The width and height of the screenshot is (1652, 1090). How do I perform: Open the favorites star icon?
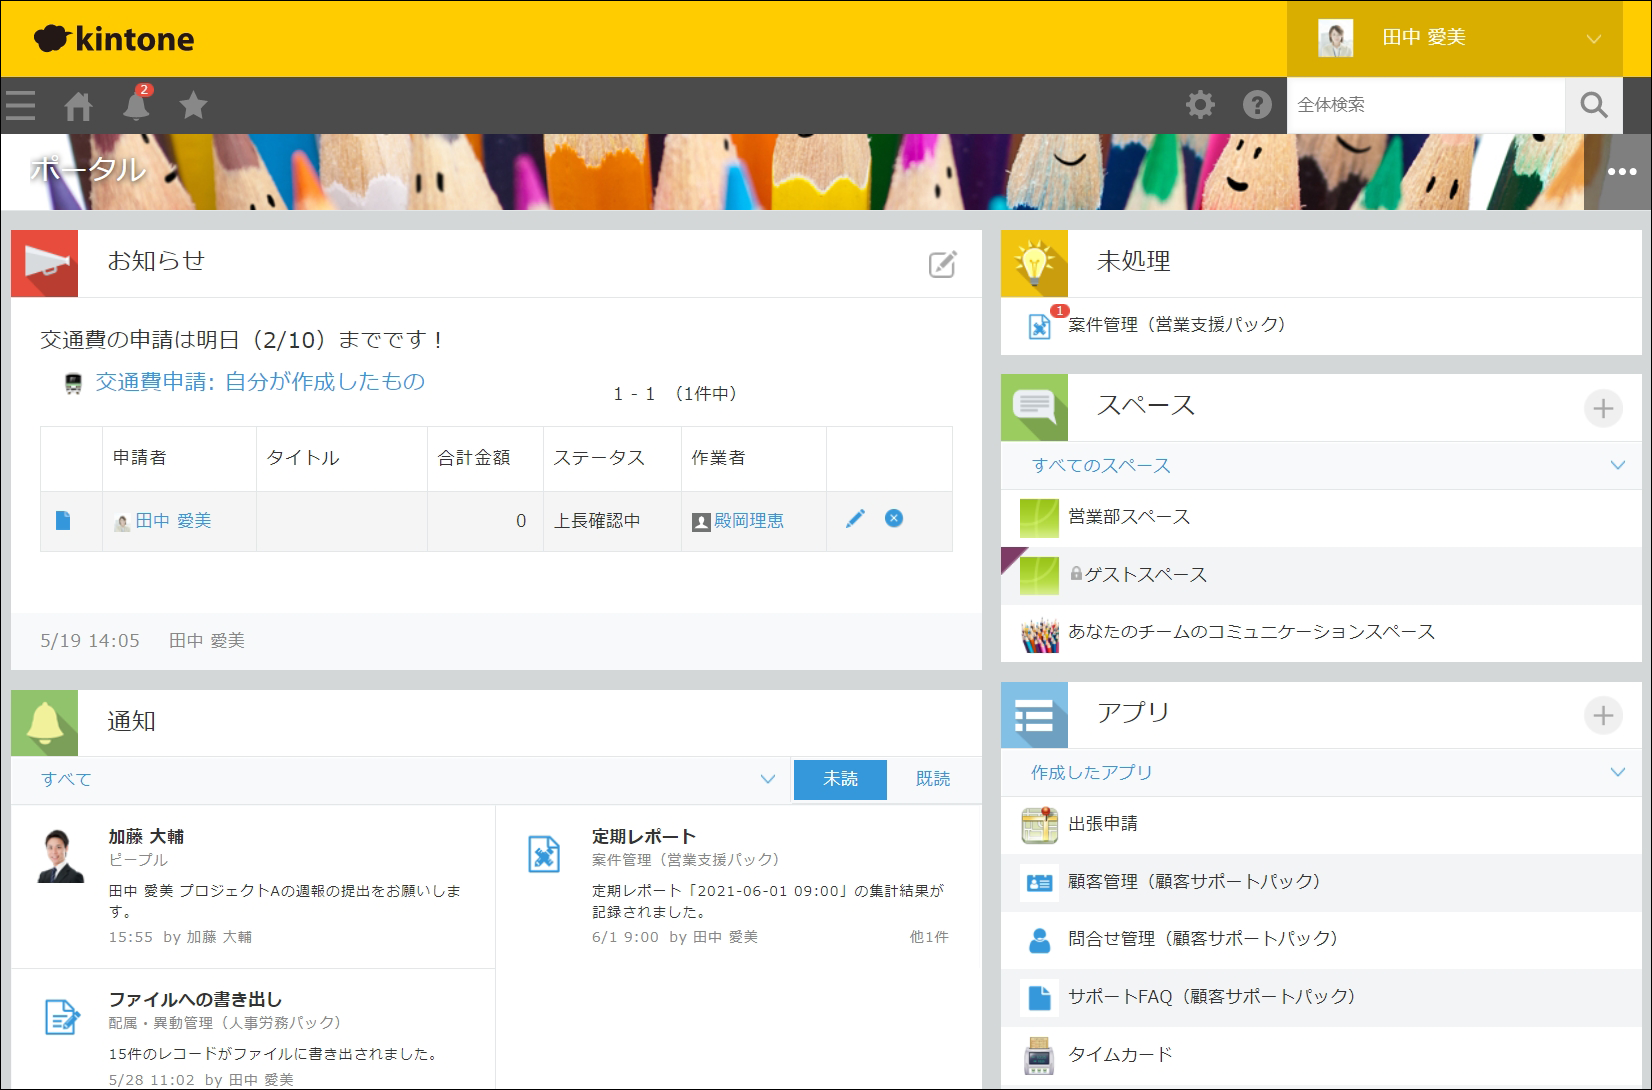click(x=192, y=105)
